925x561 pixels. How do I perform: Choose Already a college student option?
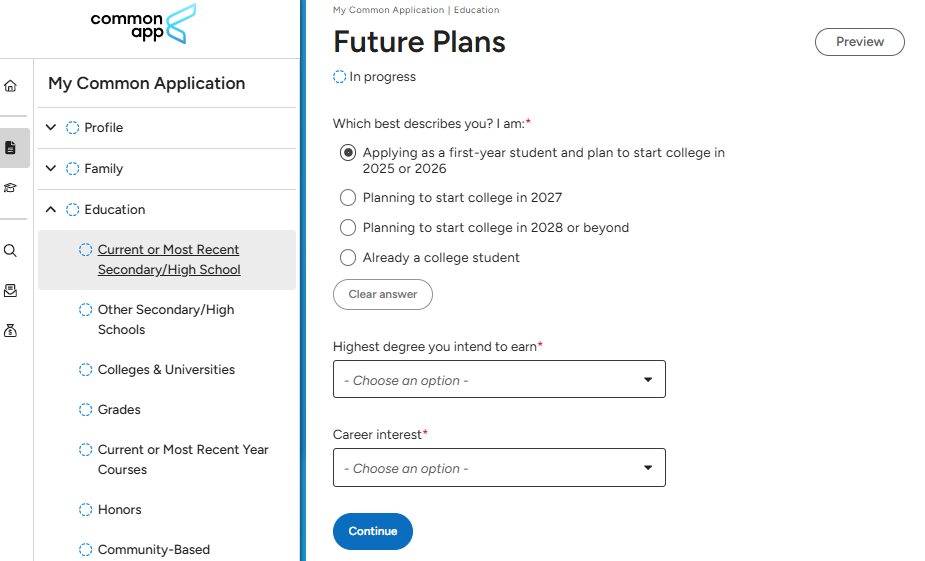348,258
